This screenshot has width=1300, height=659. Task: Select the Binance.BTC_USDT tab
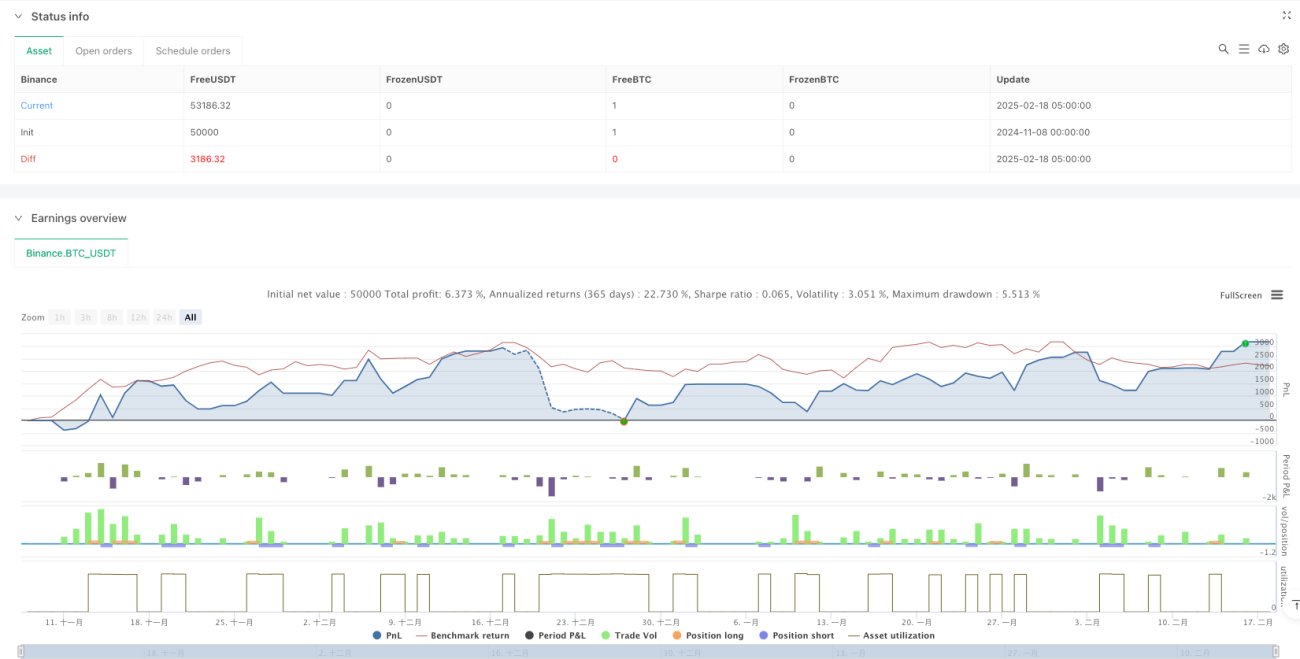pos(71,253)
